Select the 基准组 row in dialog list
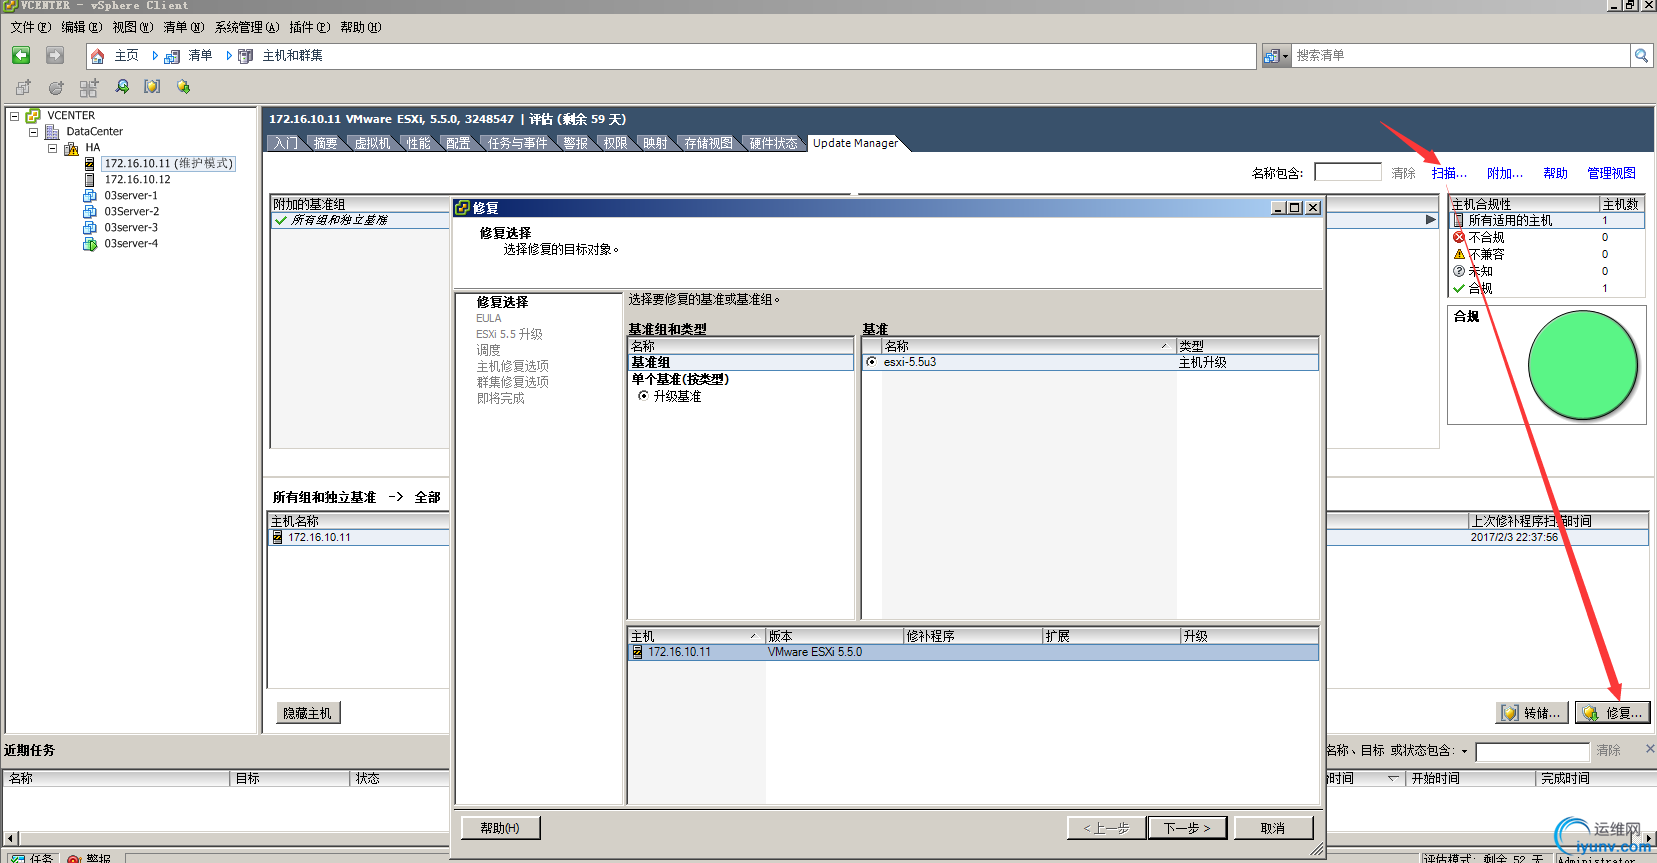Screen dimensions: 1657x863 point(740,362)
